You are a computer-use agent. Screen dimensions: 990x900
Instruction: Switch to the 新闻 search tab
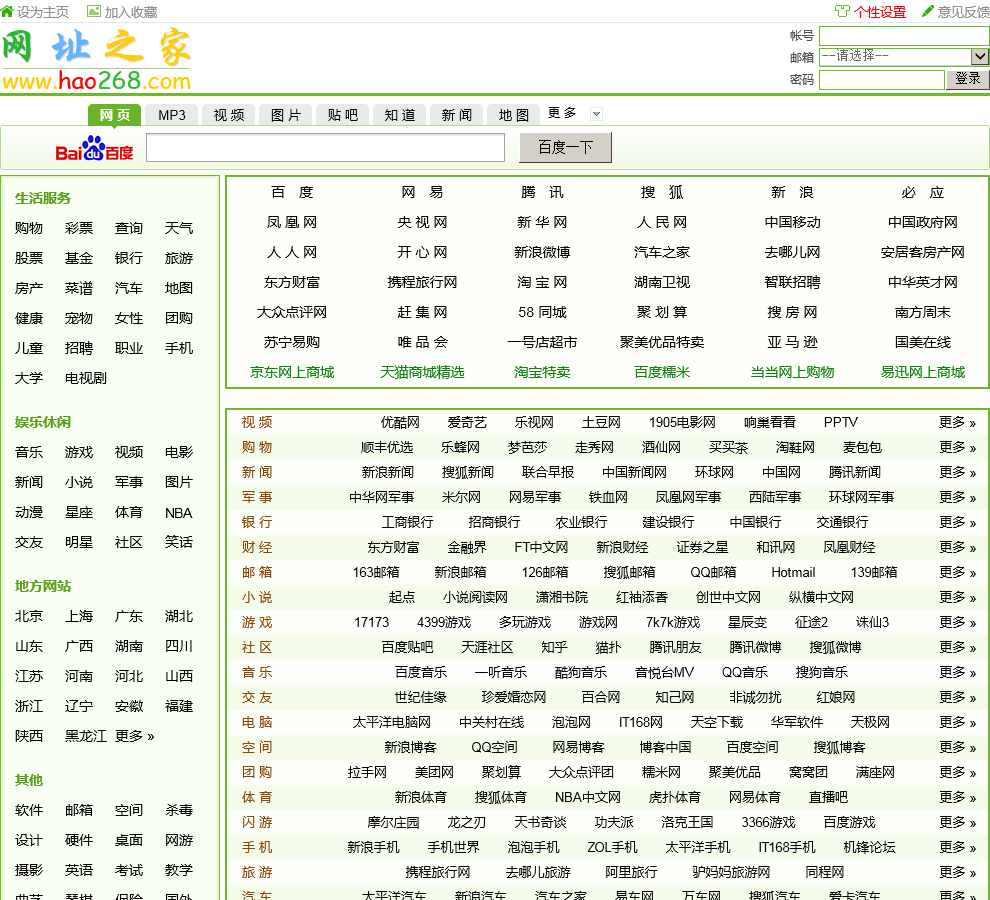pos(456,115)
